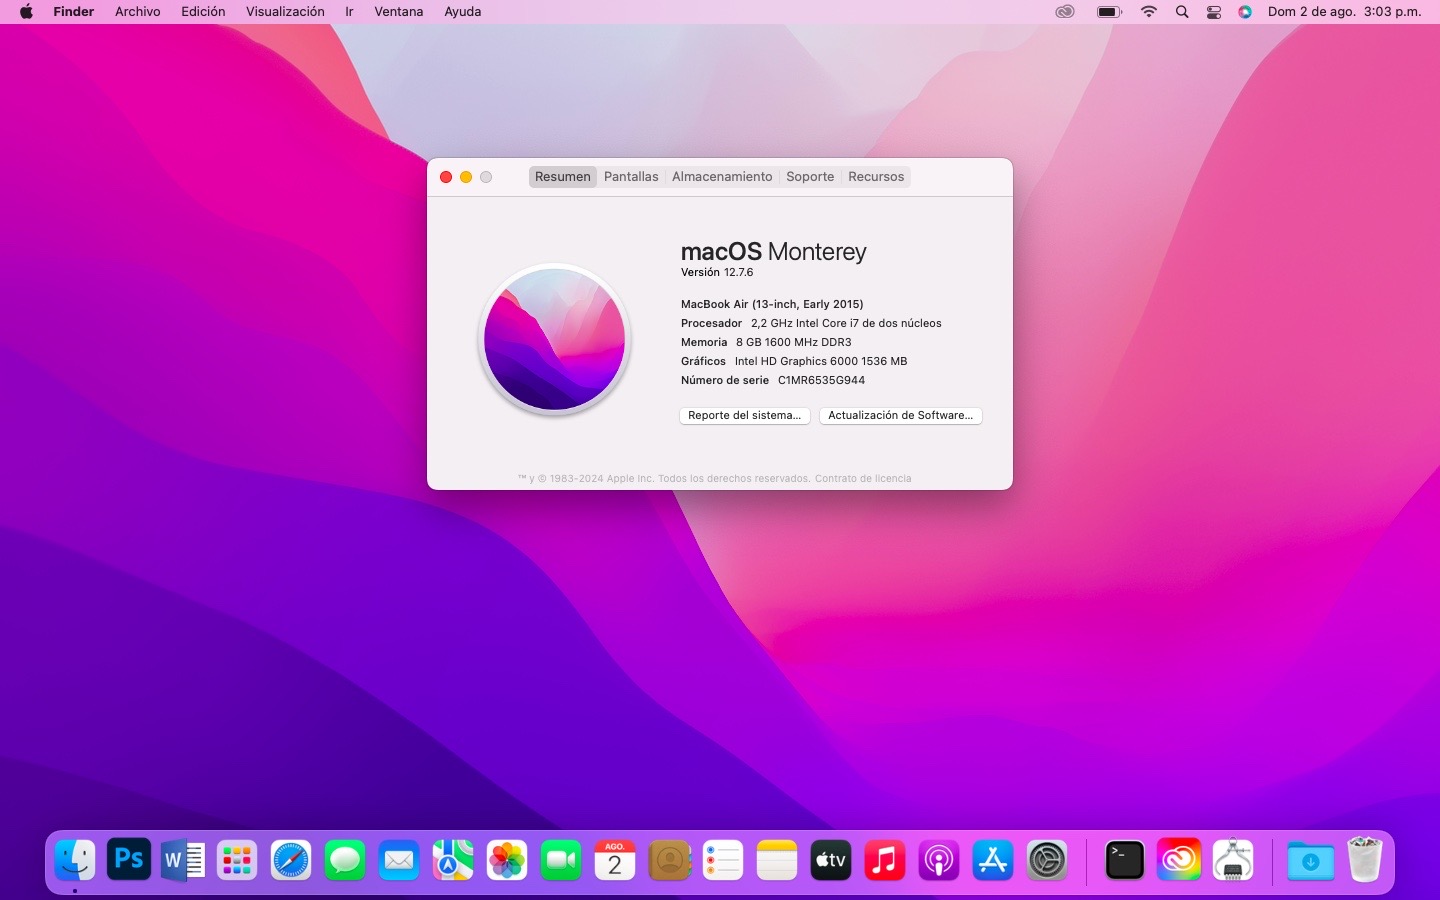This screenshot has height=900, width=1440.
Task: Open Reminders app in the Dock
Action: 723,860
